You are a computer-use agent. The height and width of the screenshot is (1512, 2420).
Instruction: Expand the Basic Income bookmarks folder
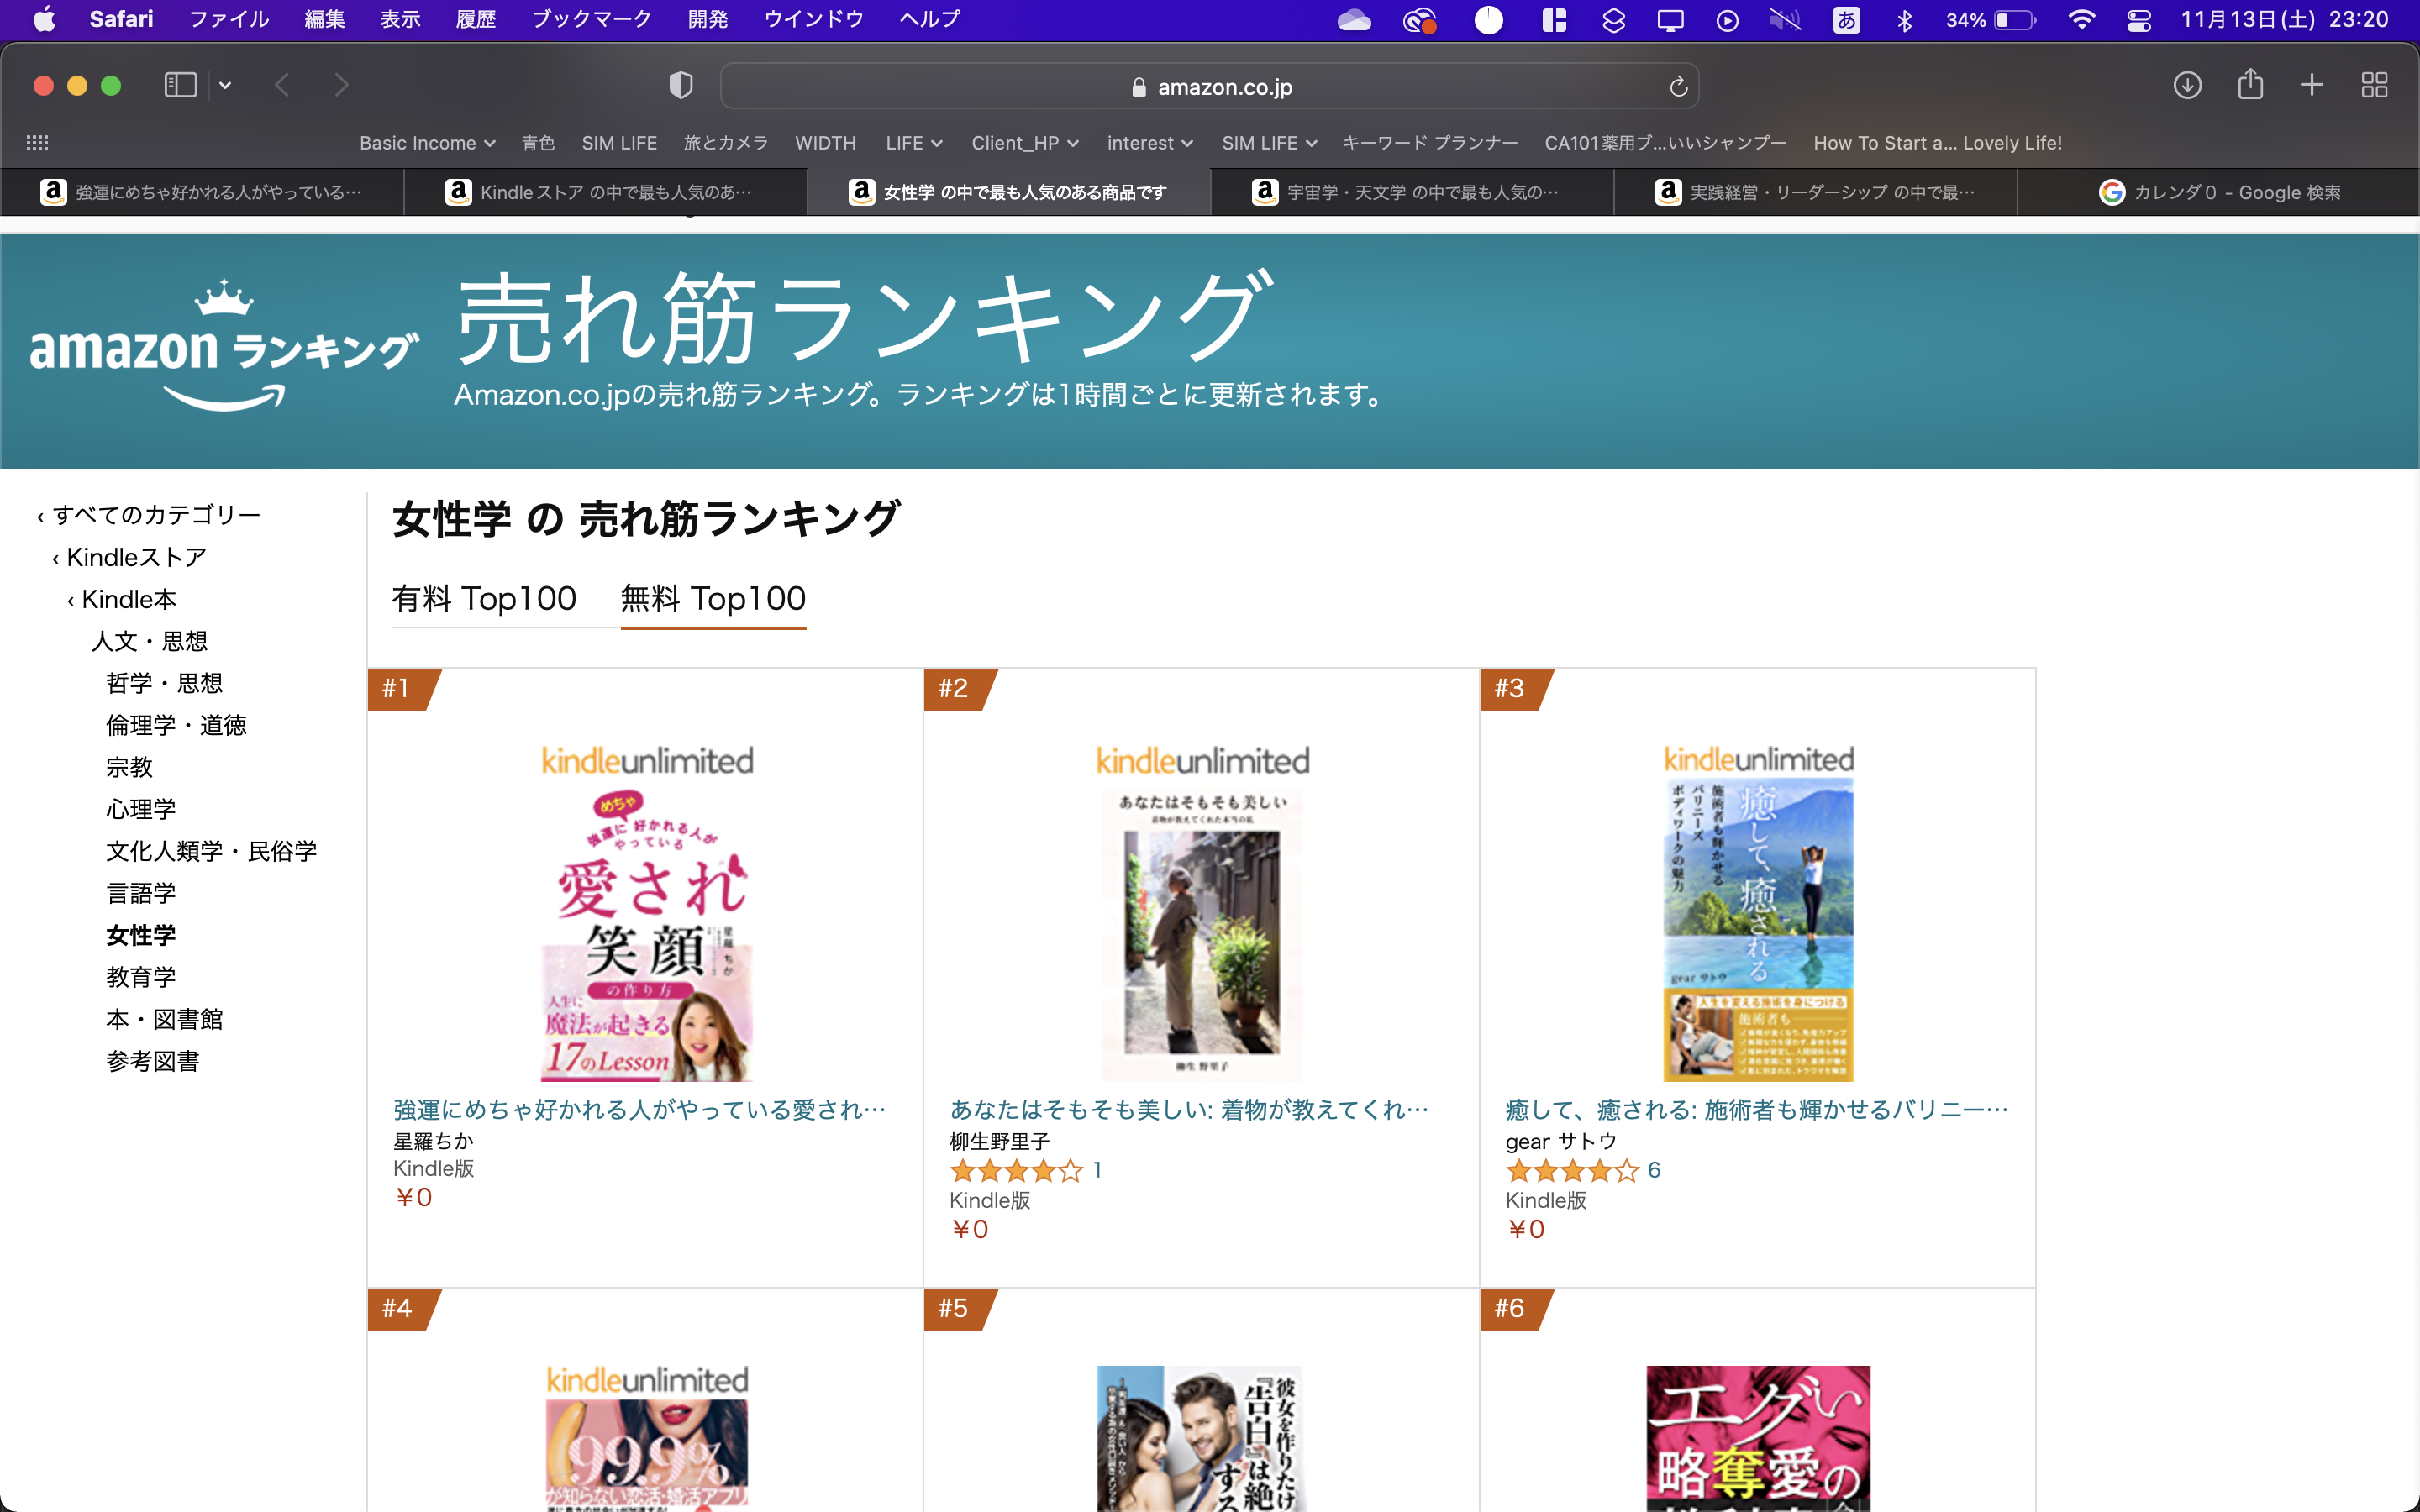click(x=427, y=143)
